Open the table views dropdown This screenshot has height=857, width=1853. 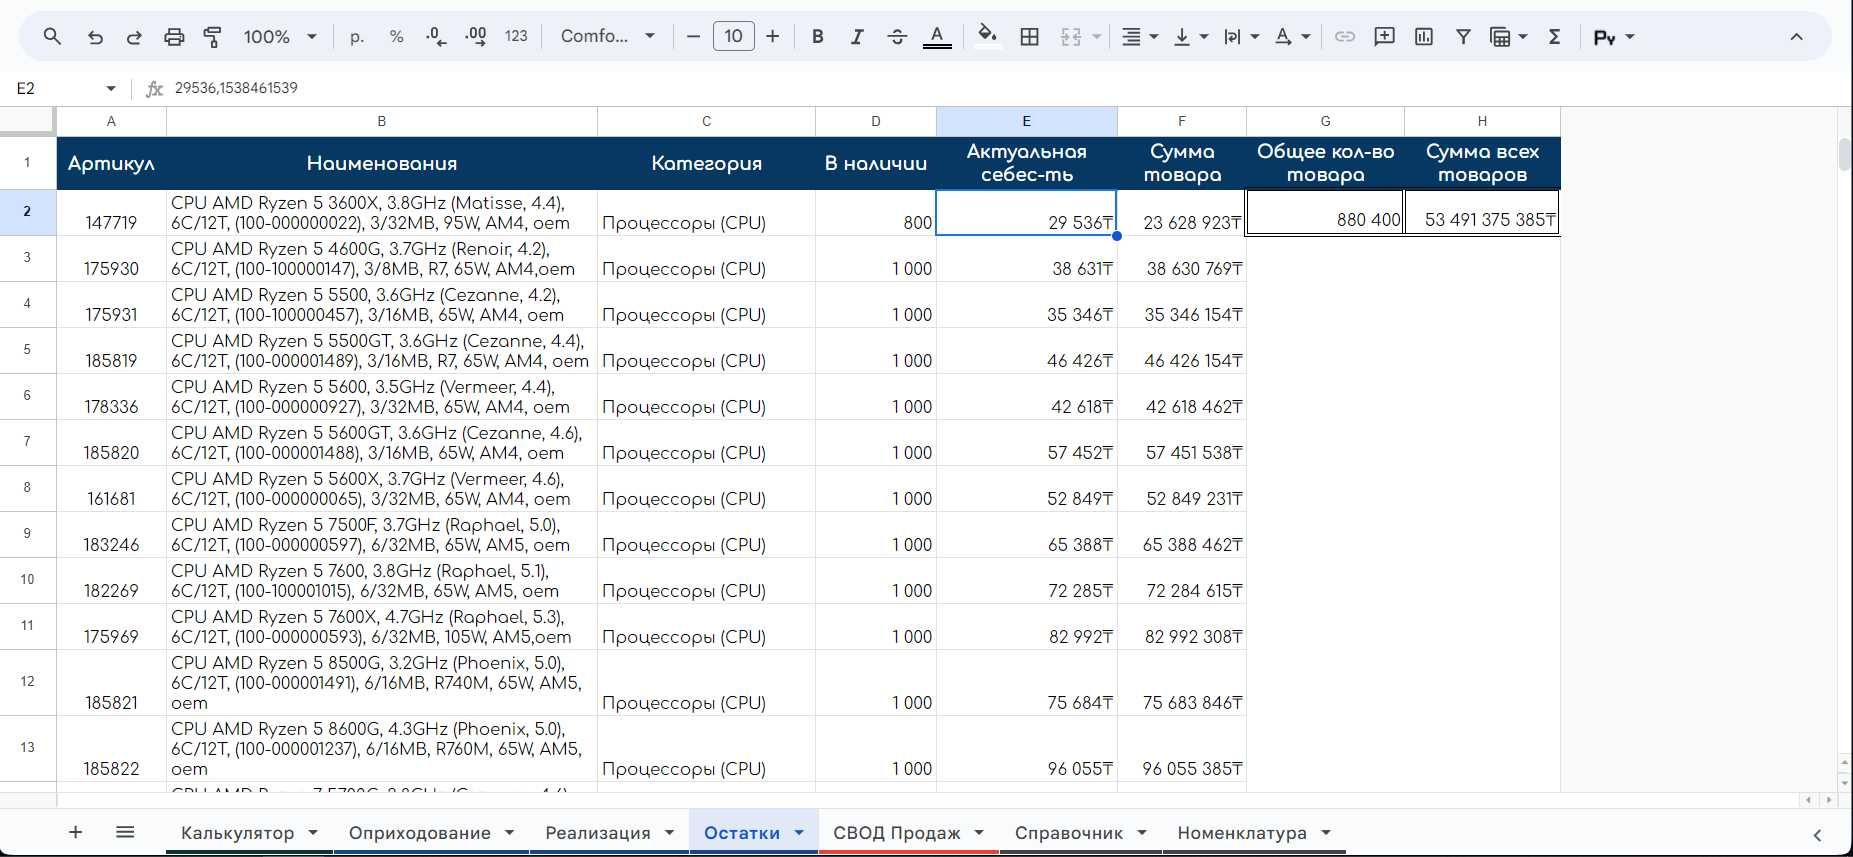[1509, 36]
